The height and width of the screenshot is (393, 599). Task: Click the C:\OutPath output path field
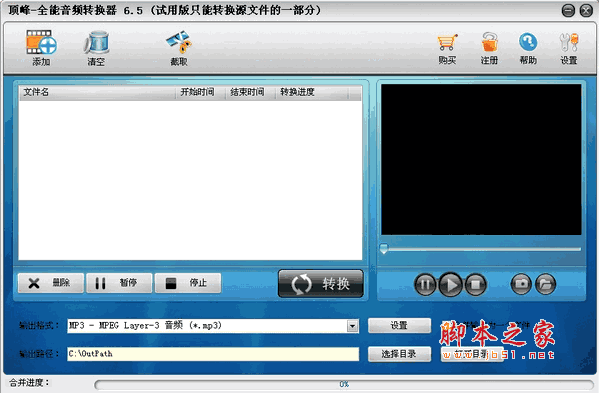click(x=213, y=354)
